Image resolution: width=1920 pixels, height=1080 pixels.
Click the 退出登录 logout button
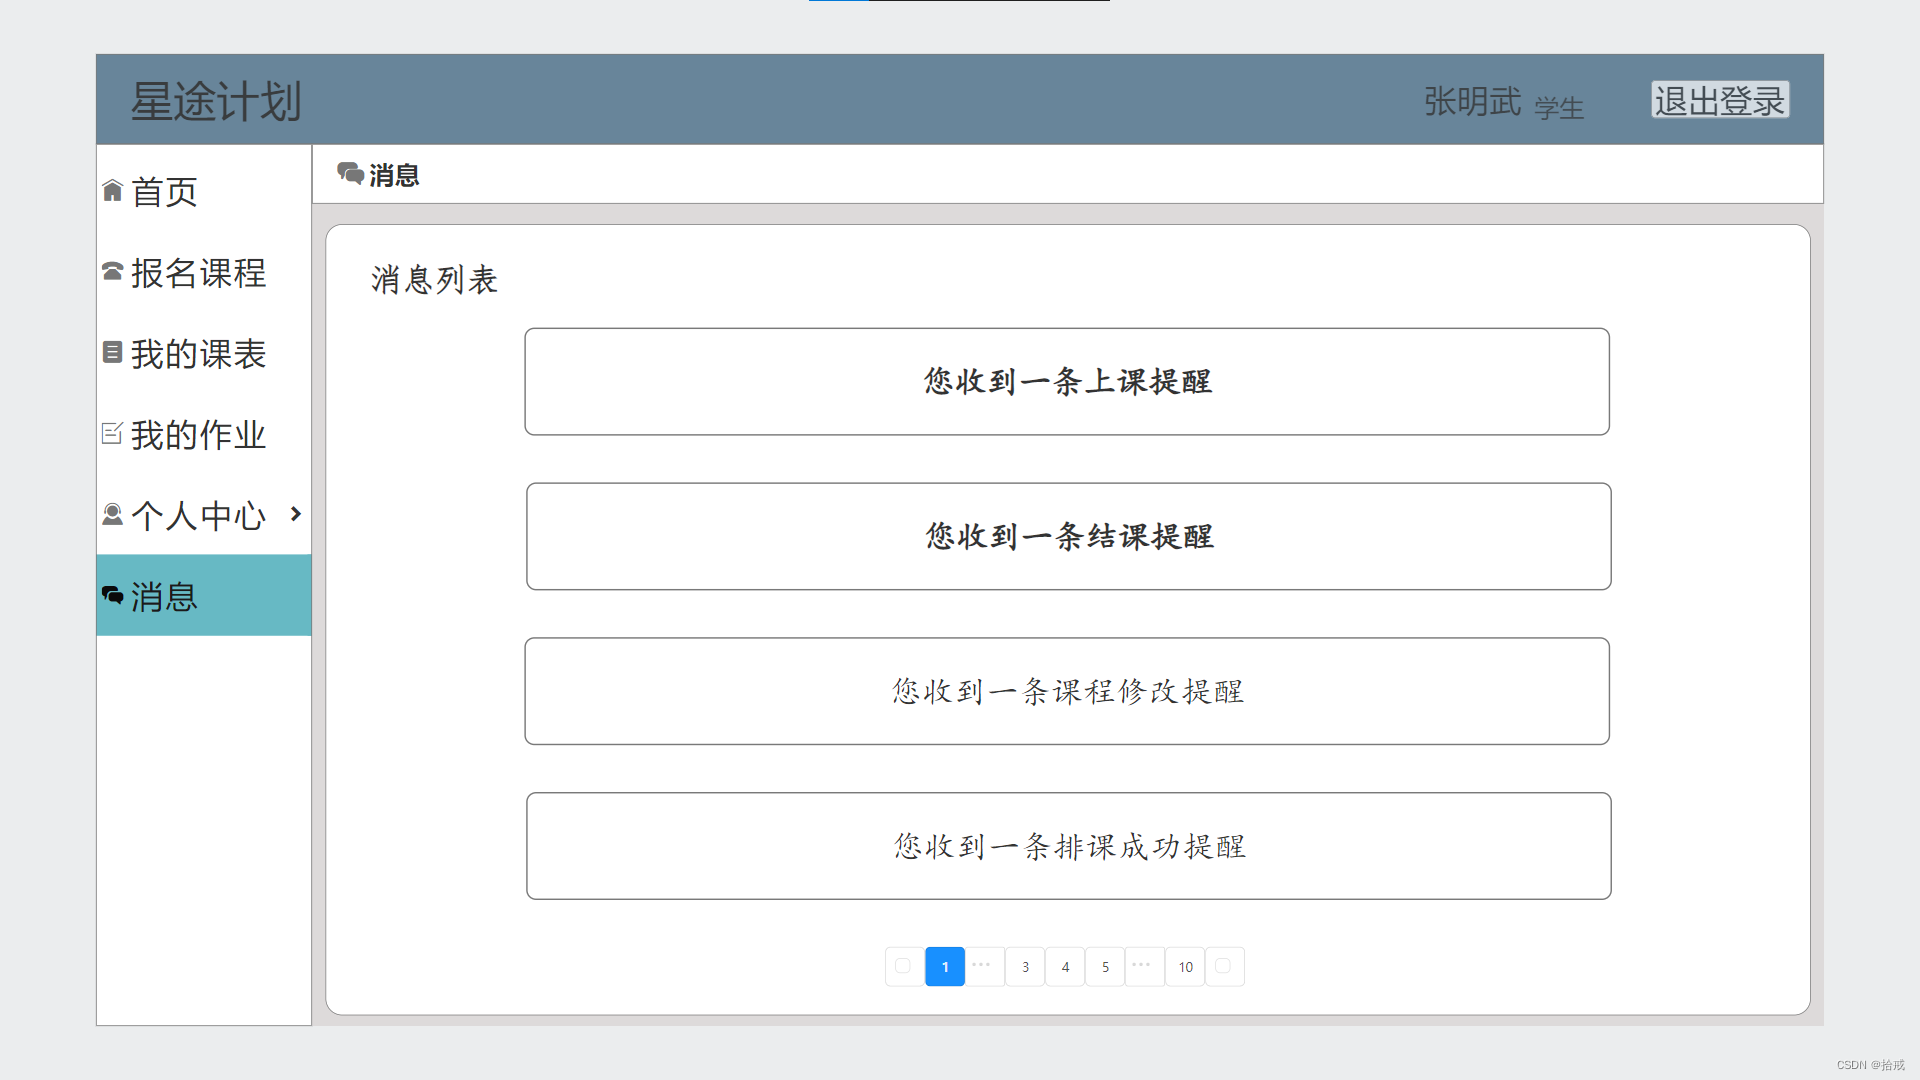1719,100
